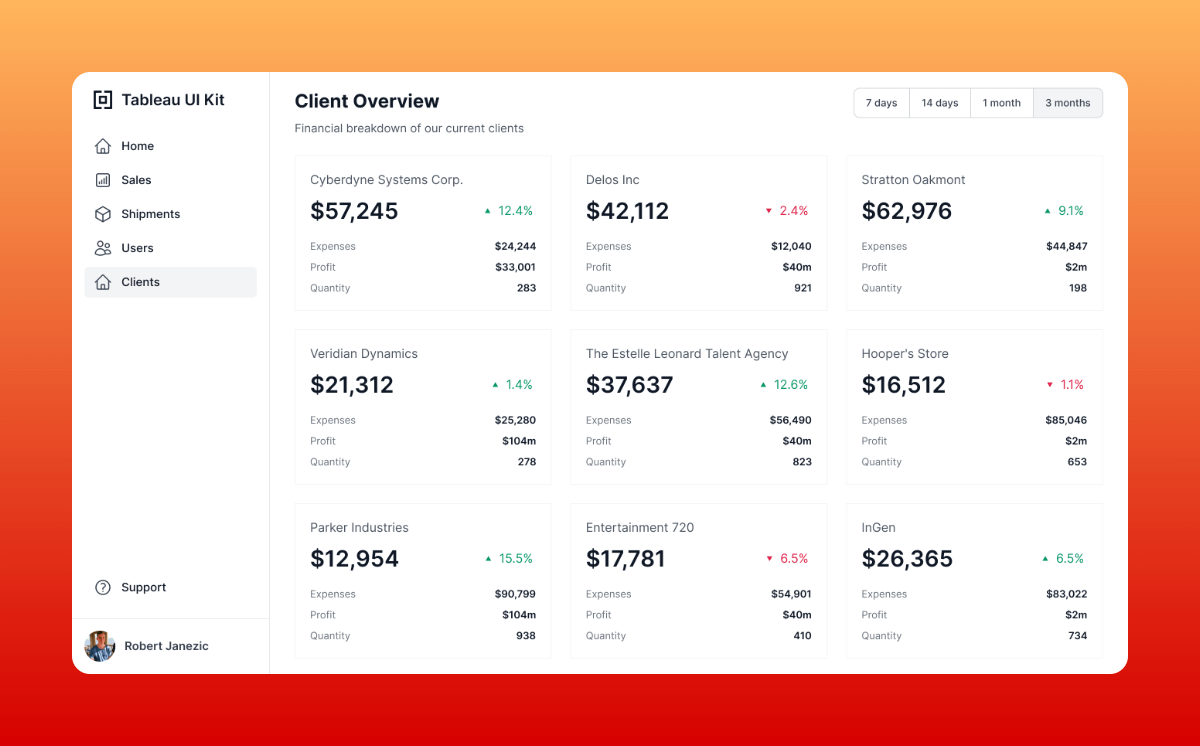Image resolution: width=1200 pixels, height=746 pixels.
Task: Switch to the 14 days range
Action: 939,103
